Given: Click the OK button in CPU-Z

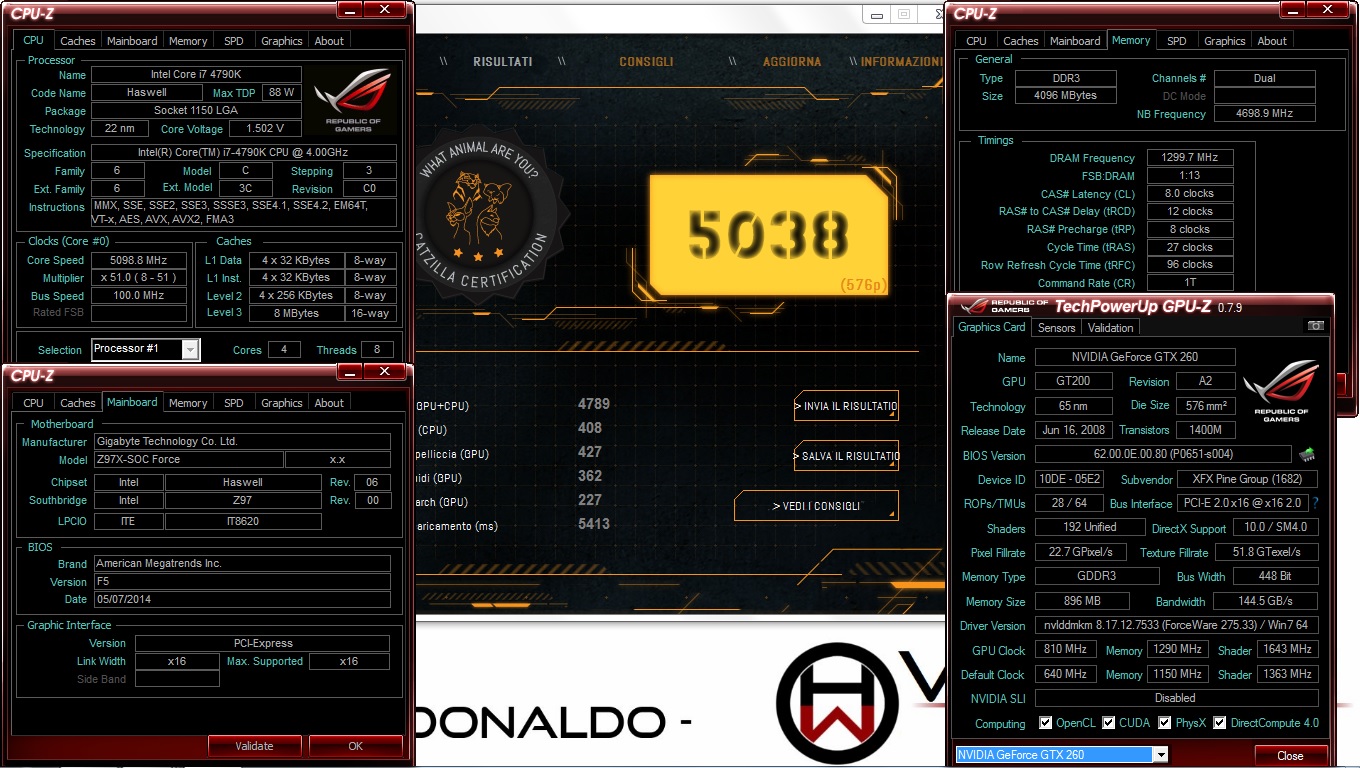Looking at the screenshot, I should click(x=355, y=746).
